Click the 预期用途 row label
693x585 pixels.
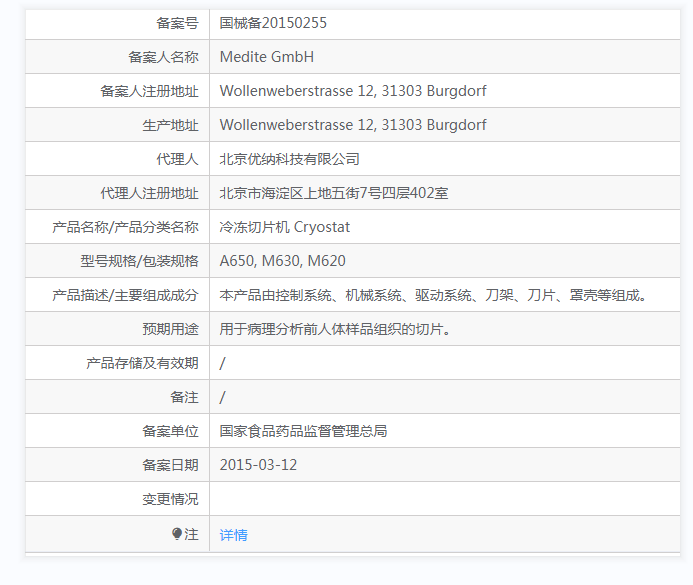coord(170,329)
